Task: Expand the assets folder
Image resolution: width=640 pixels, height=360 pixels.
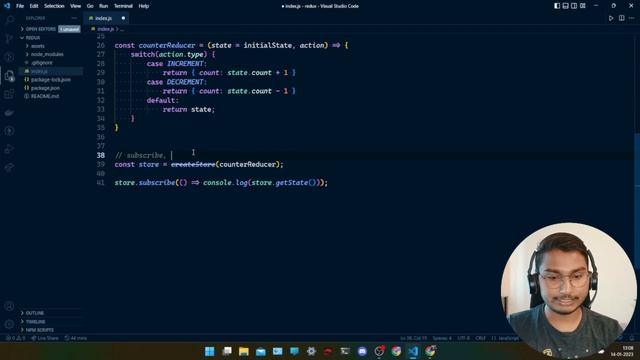Action: [38, 46]
